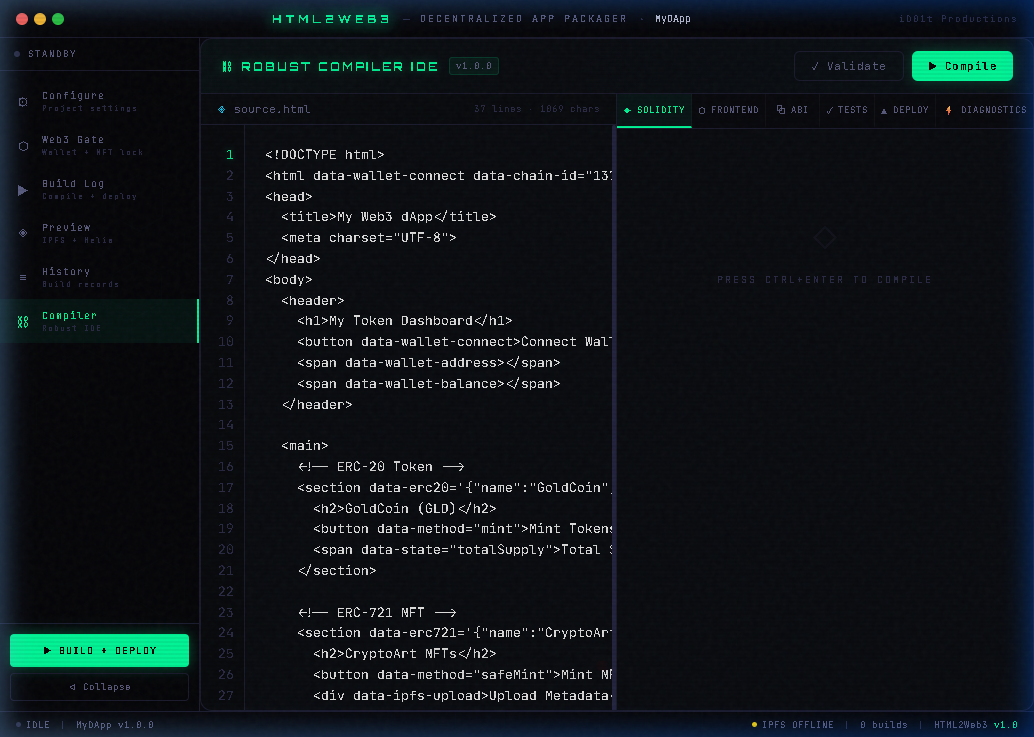The width and height of the screenshot is (1034, 737).
Task: Click the Build Log play icon
Action: tap(23, 190)
